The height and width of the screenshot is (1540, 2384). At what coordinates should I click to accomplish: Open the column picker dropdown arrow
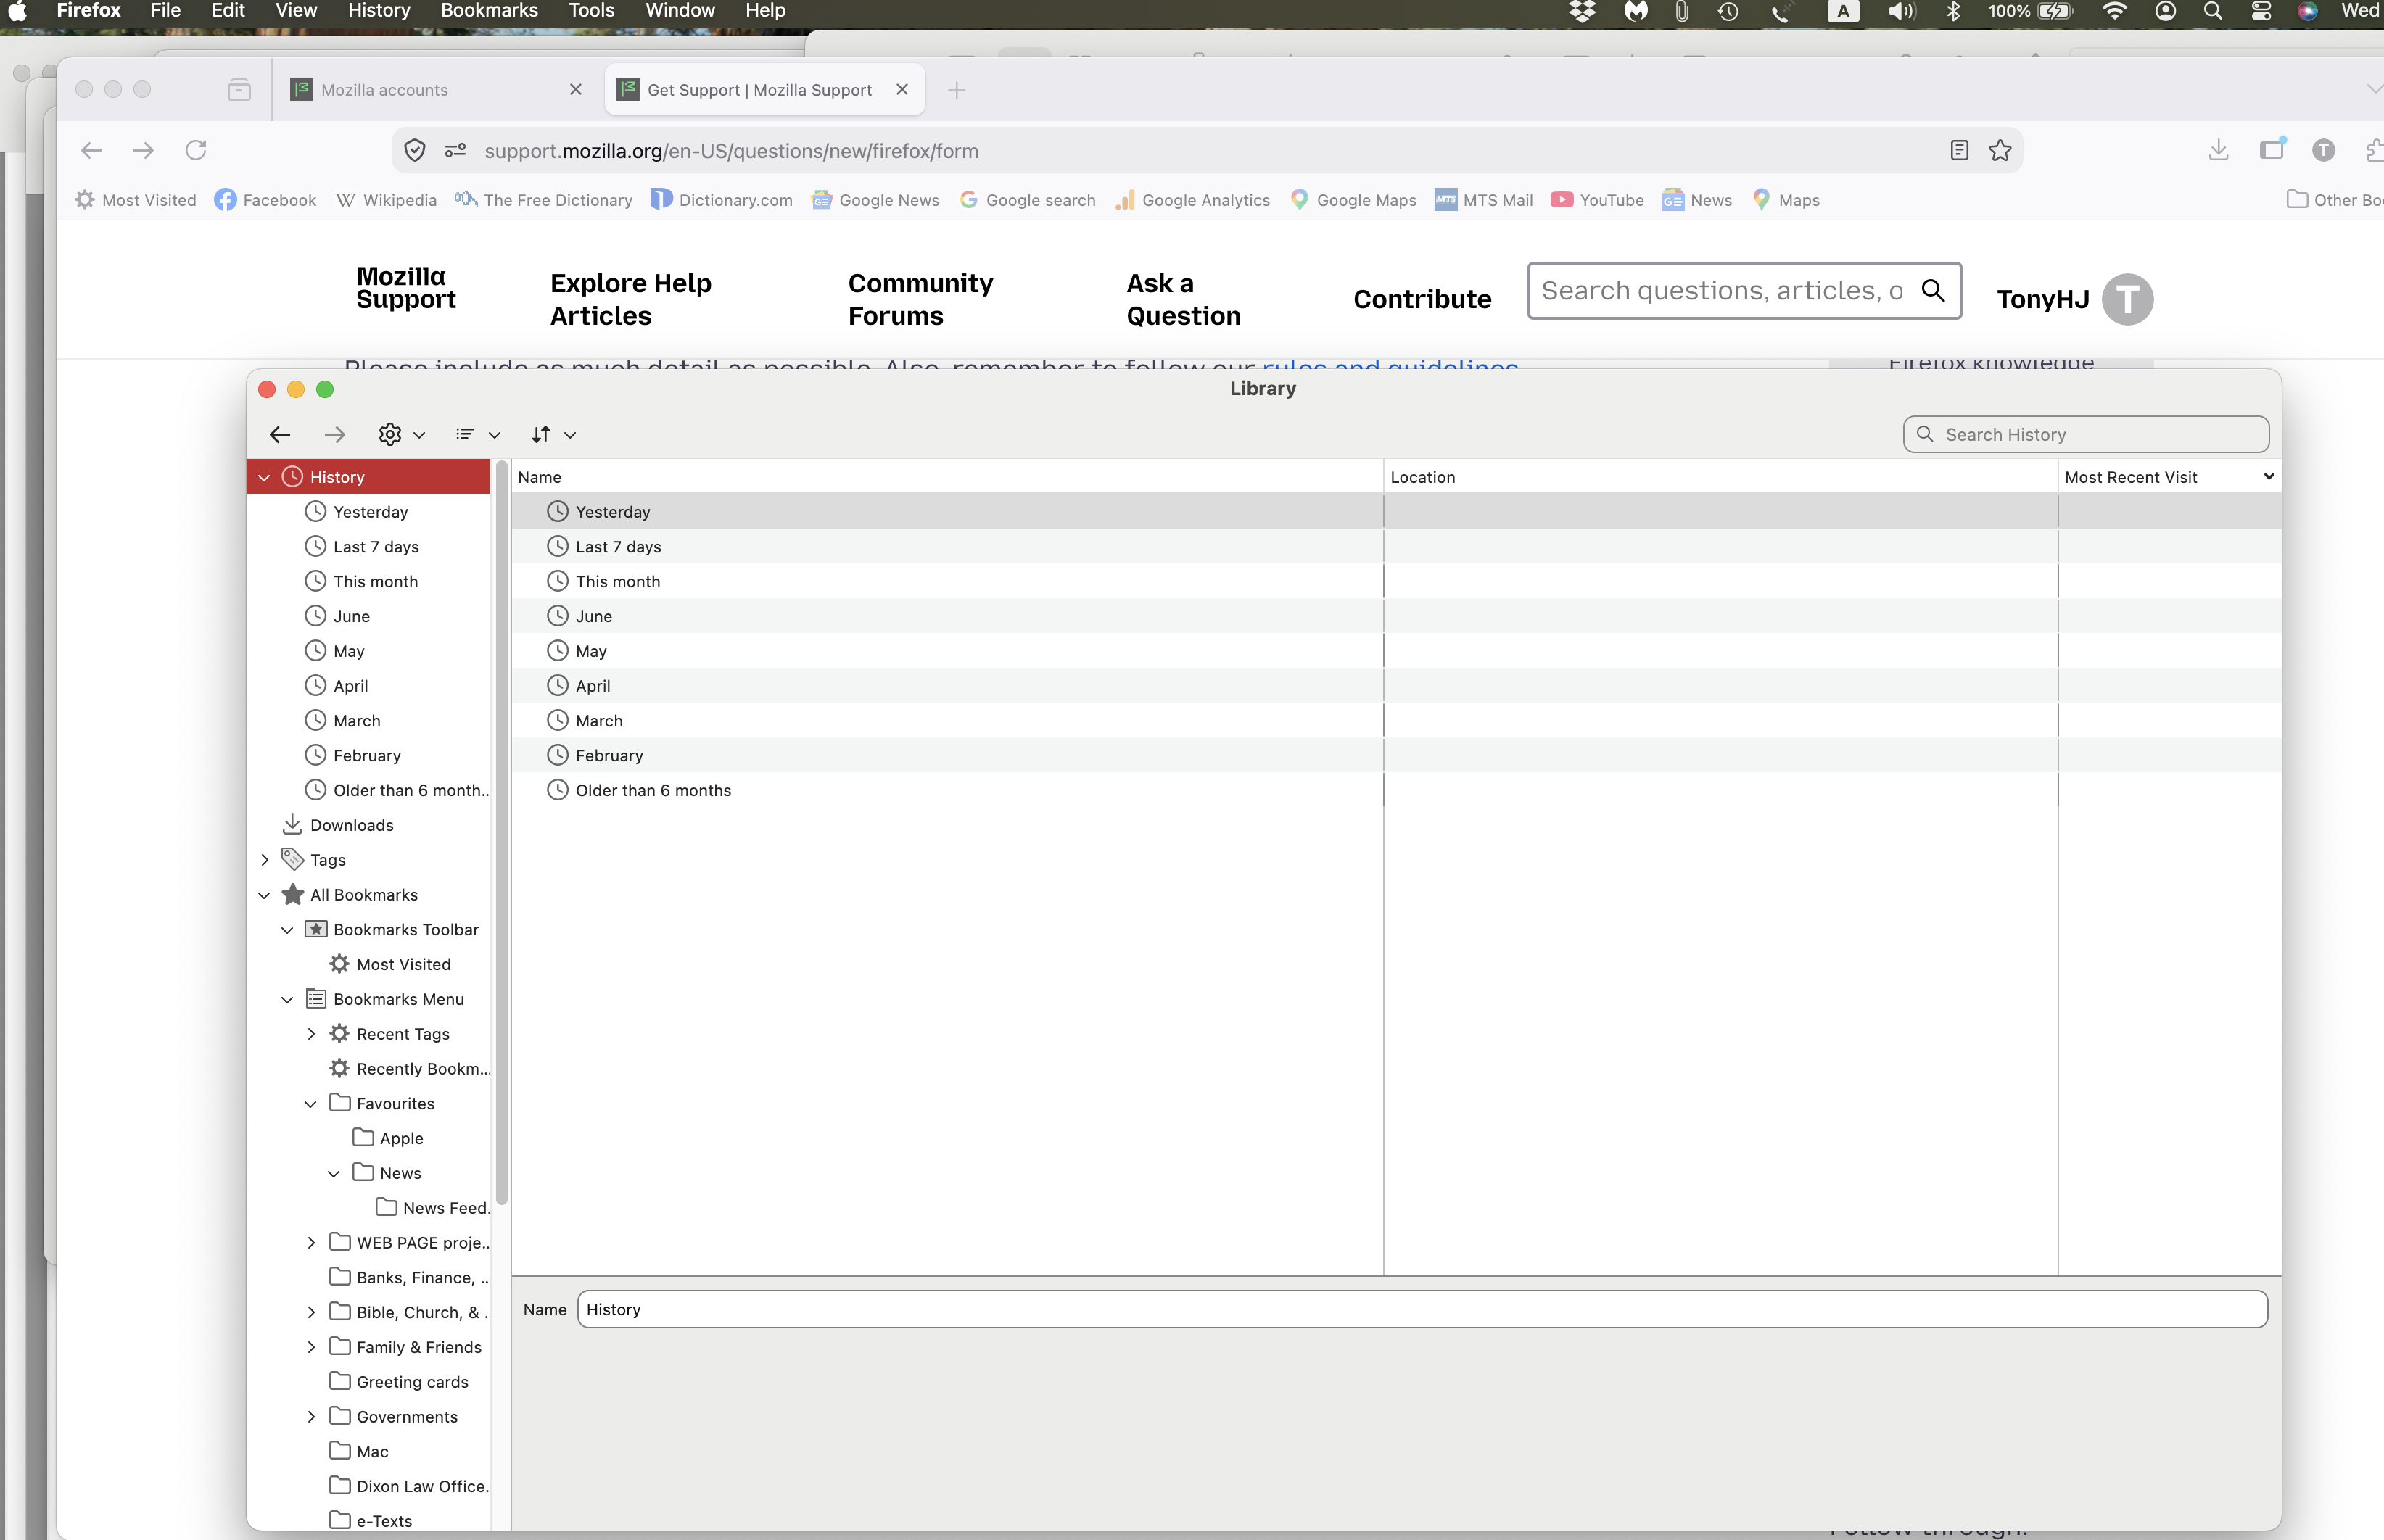point(2269,477)
